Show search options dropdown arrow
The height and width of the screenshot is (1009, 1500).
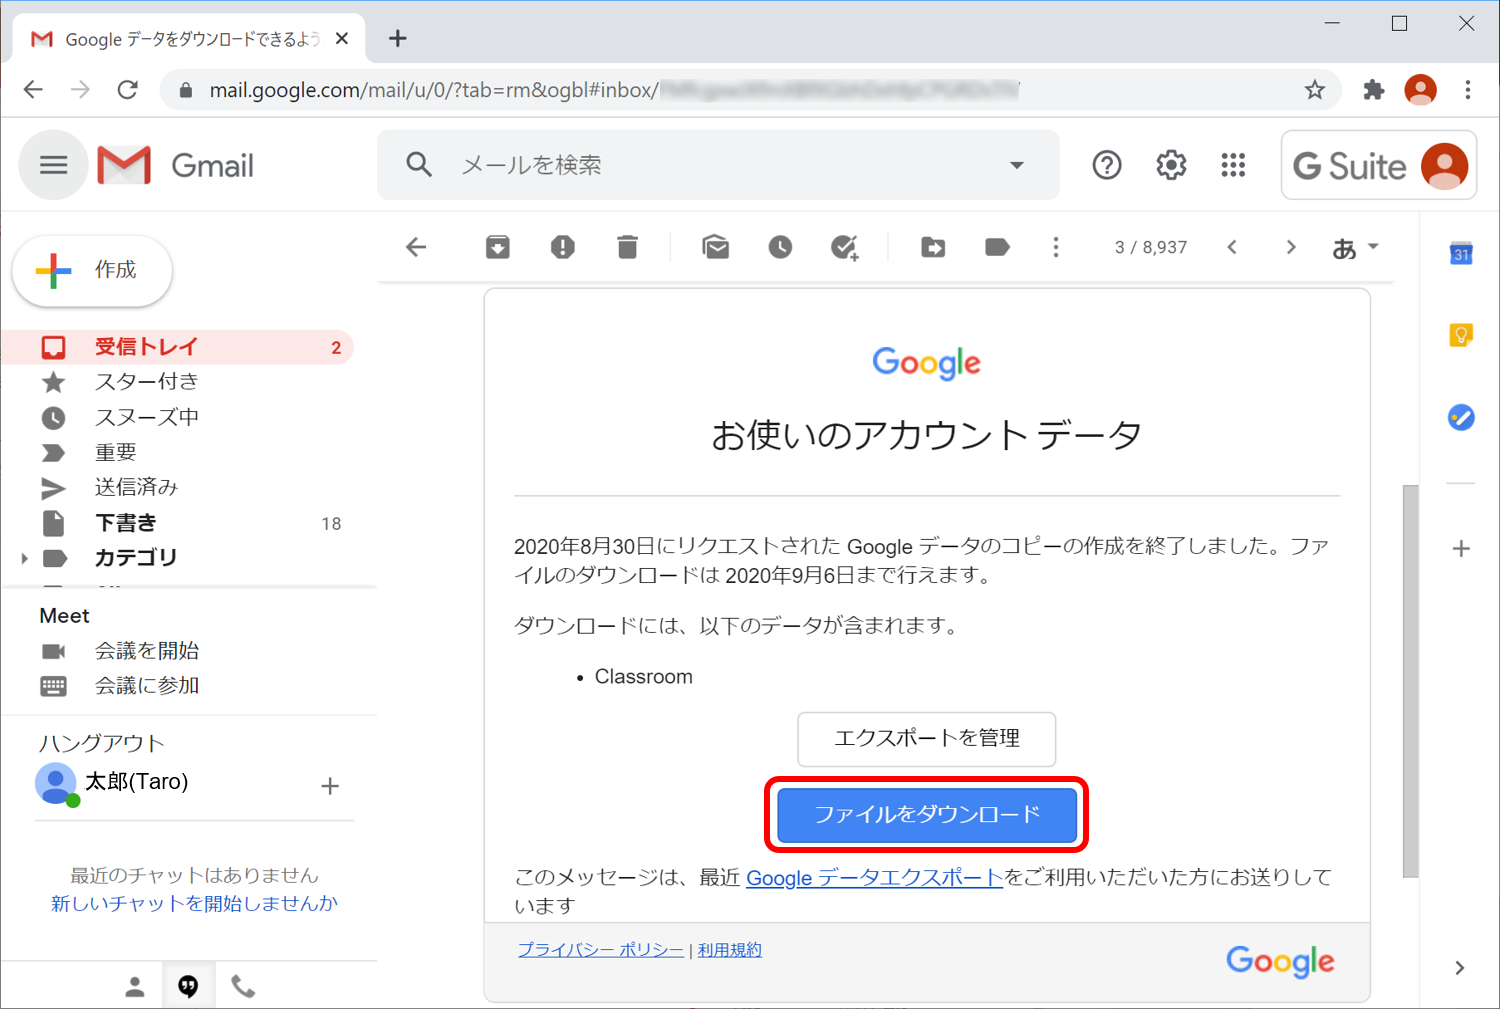1017,165
